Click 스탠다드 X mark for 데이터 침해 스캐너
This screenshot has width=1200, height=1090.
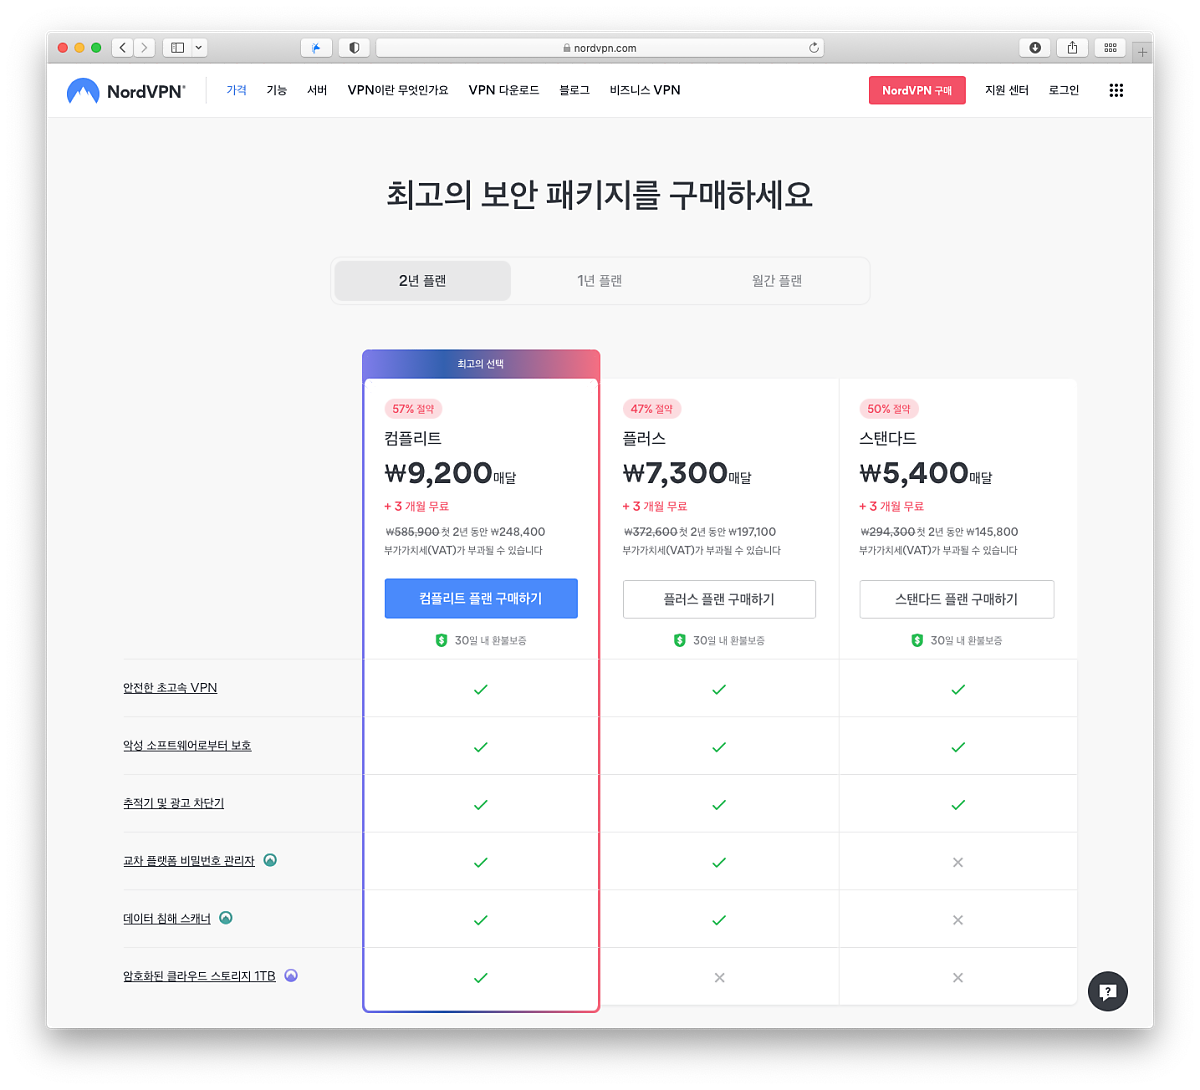coord(958,920)
